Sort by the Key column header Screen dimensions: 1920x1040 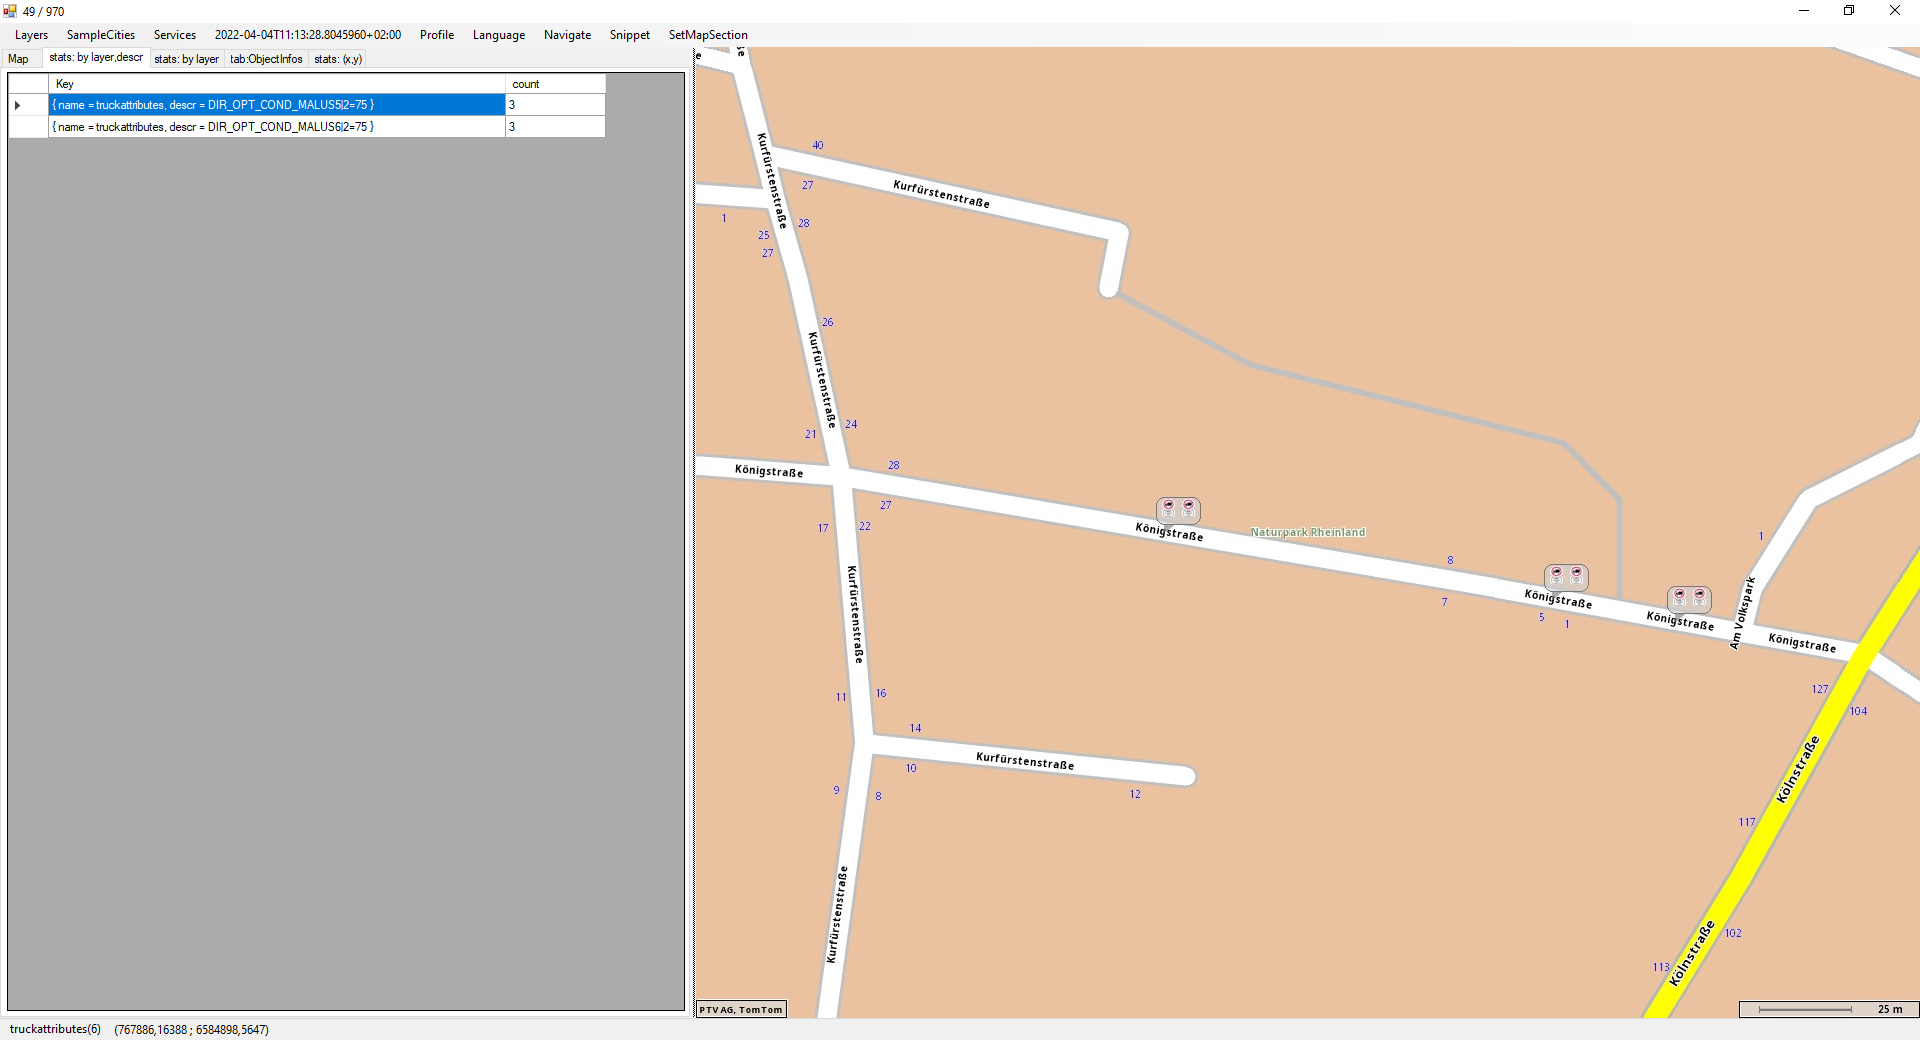tap(276, 84)
